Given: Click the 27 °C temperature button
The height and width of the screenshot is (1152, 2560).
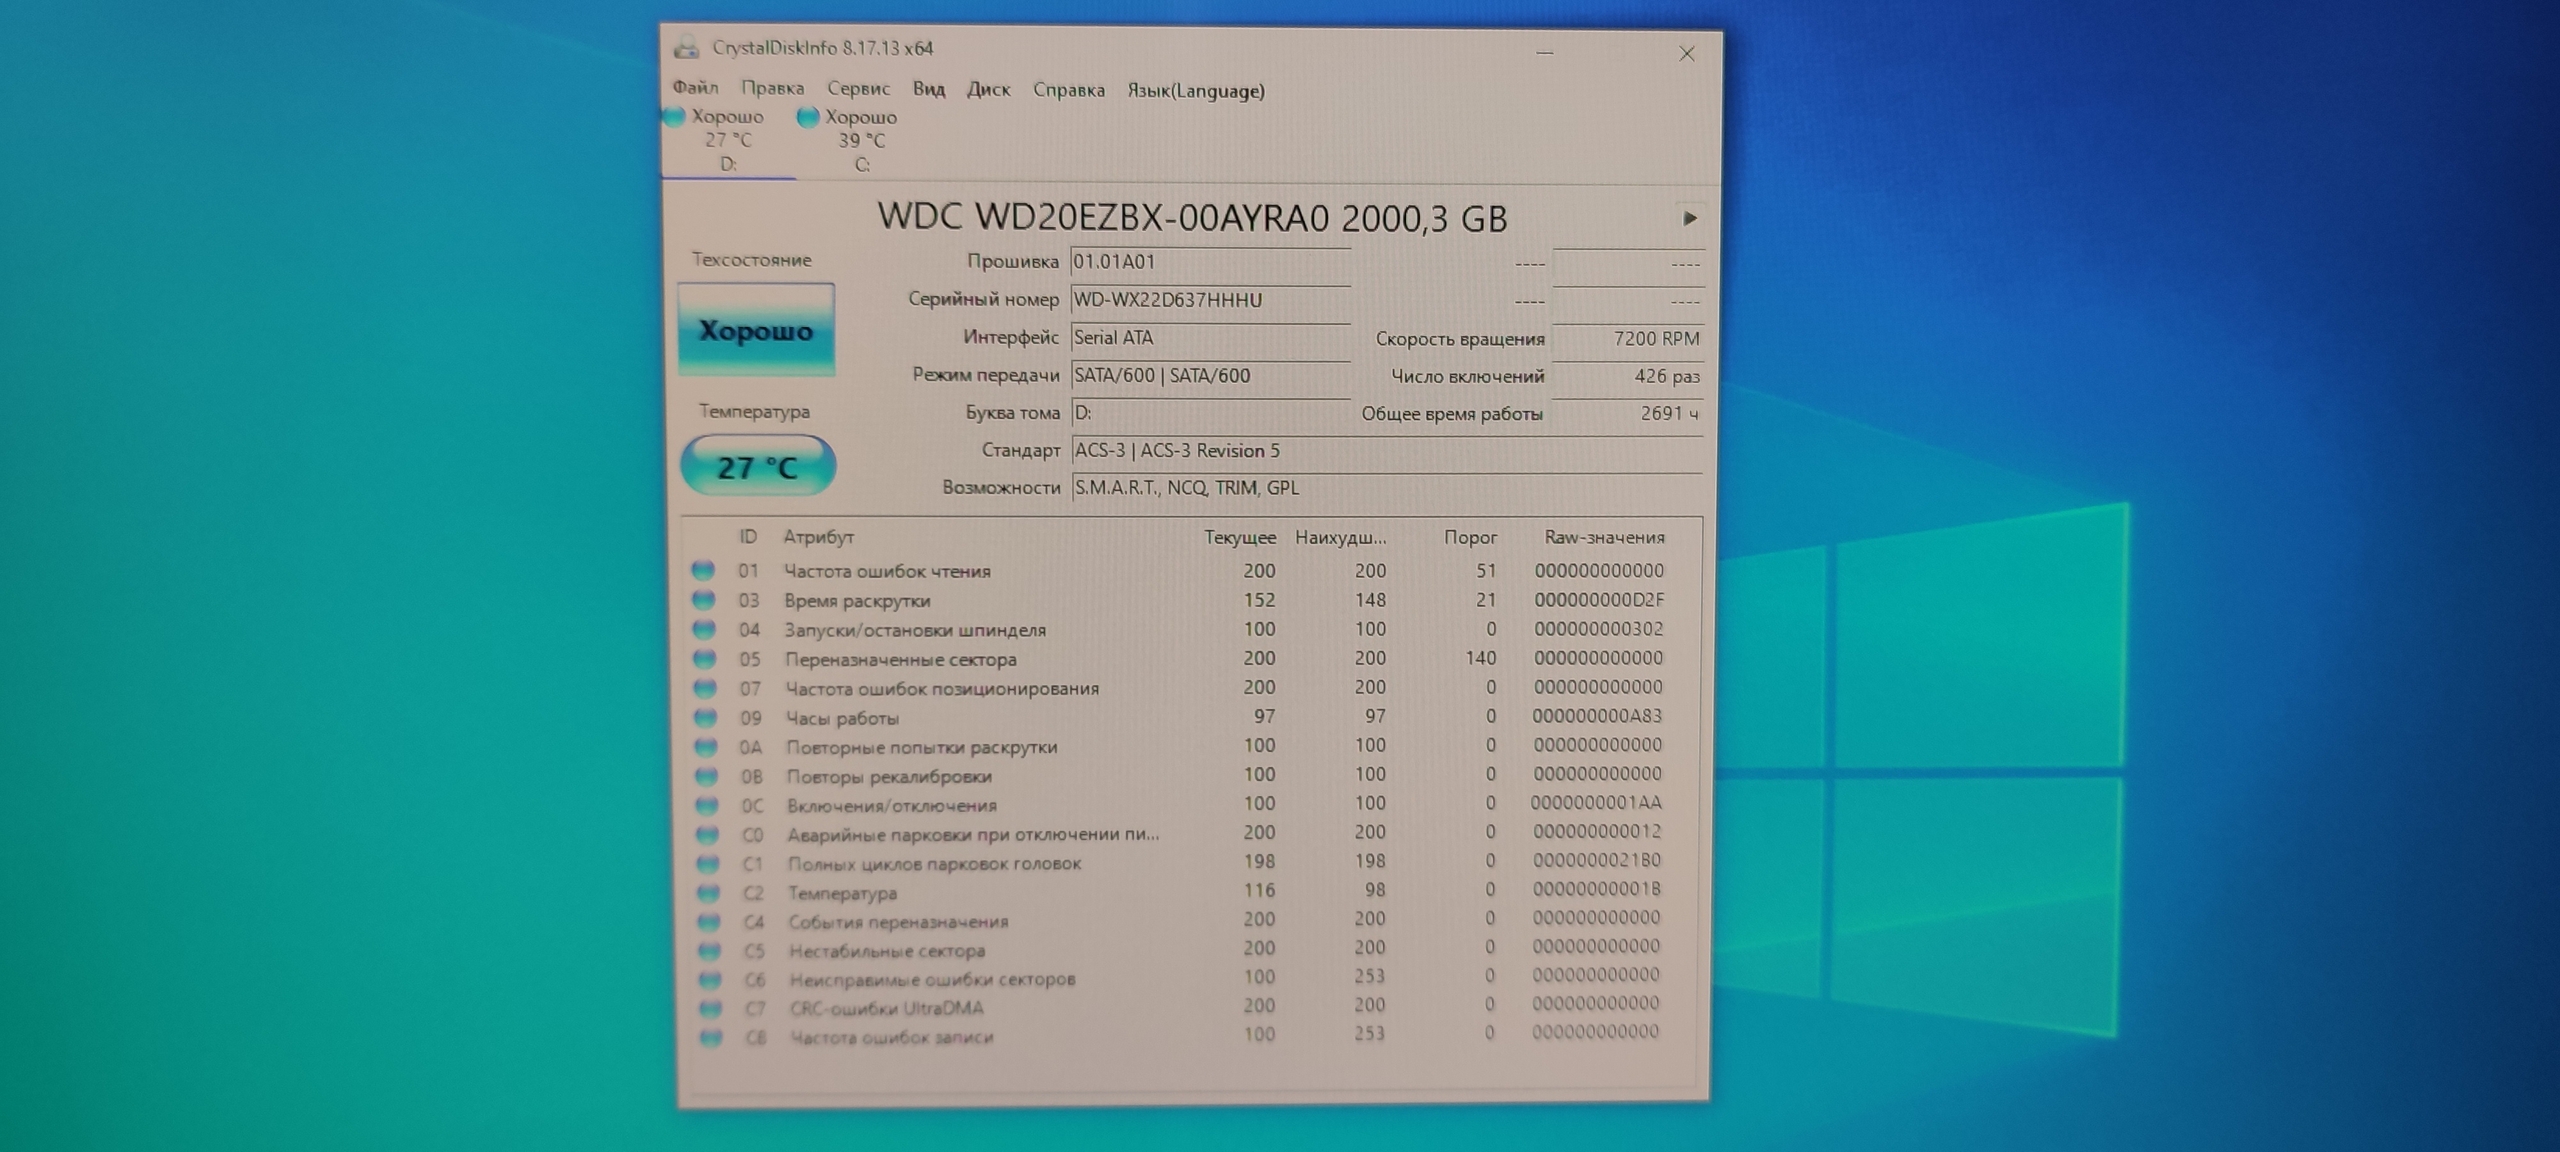Looking at the screenshot, I should pyautogui.click(x=757, y=466).
